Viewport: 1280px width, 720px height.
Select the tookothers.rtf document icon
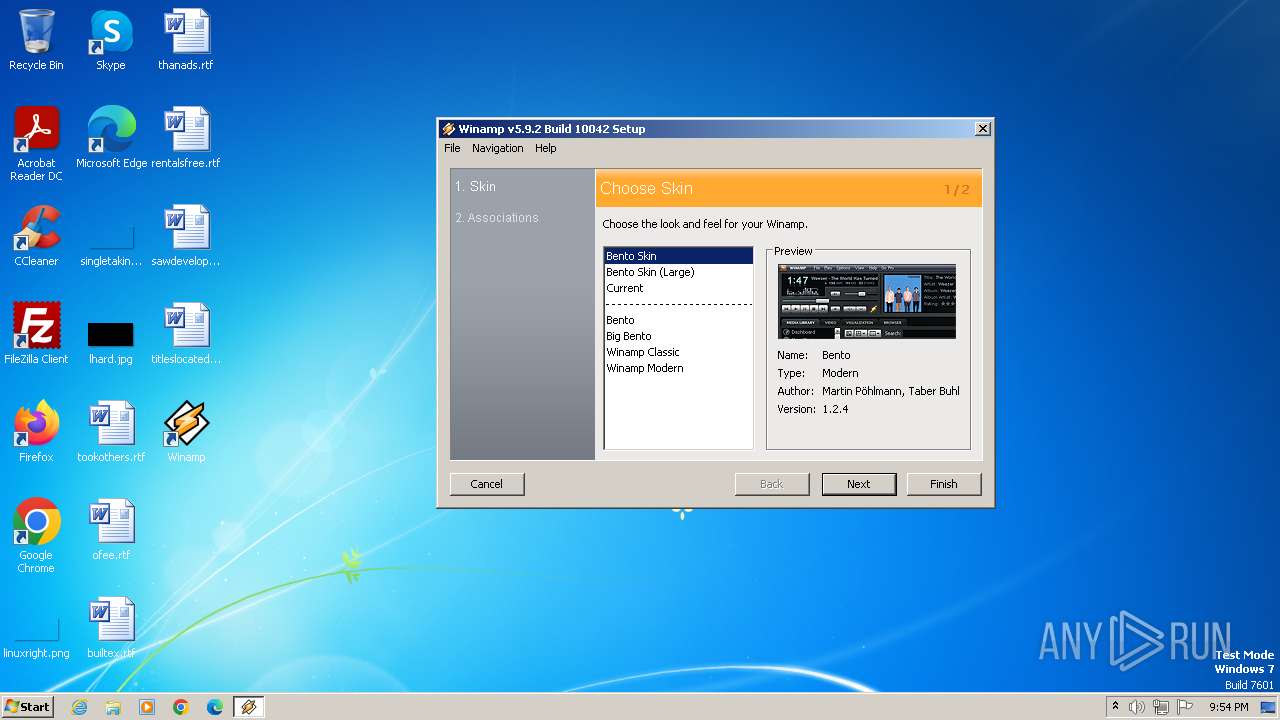(110, 432)
